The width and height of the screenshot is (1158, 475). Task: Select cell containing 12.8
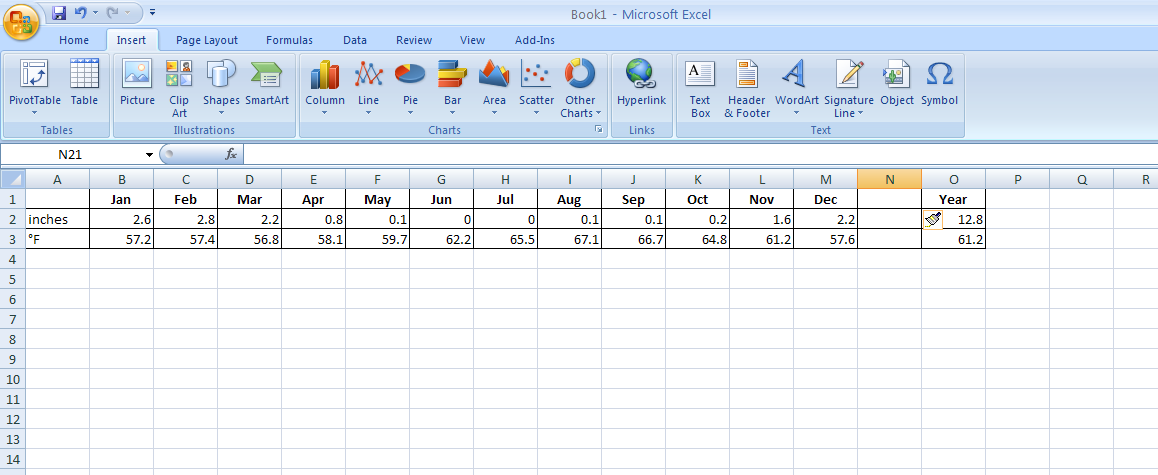tap(953, 219)
